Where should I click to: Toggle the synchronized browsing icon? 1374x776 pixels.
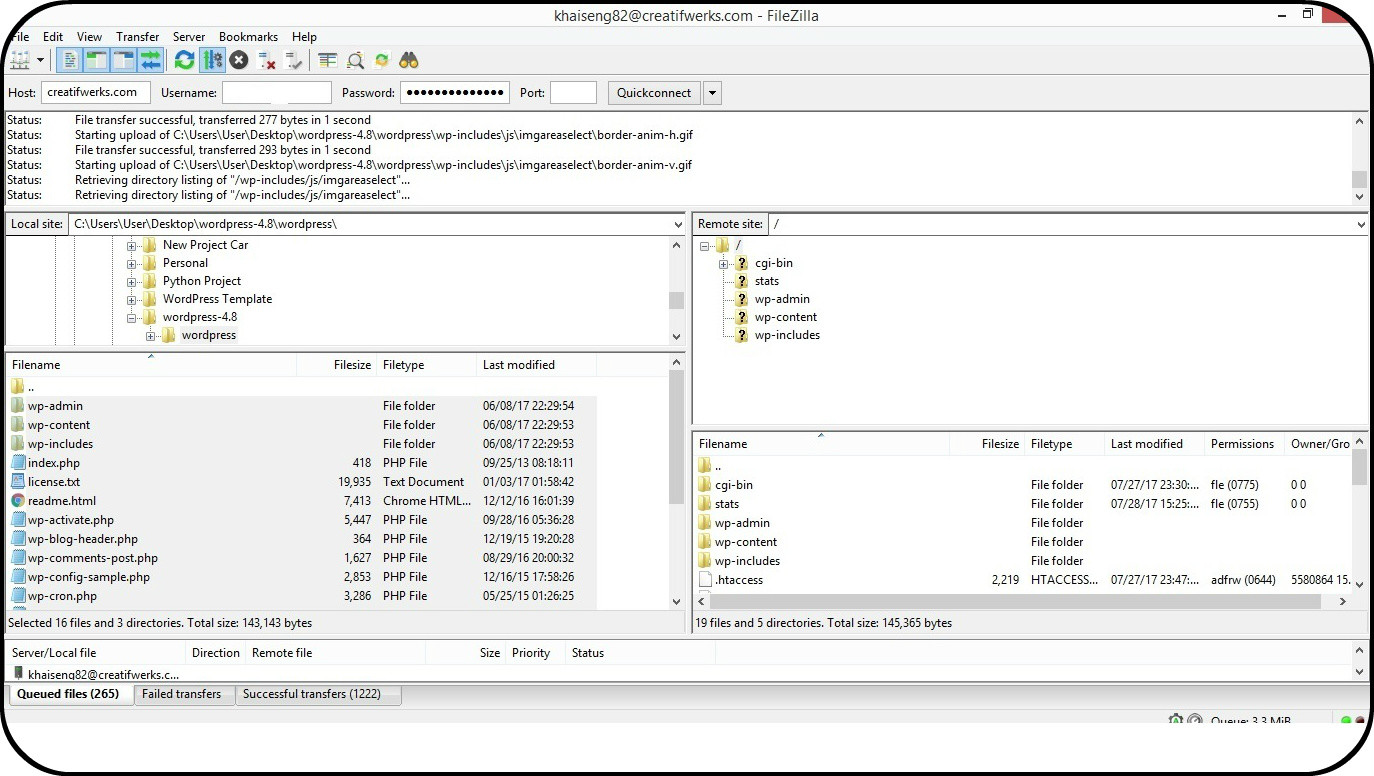coord(381,60)
